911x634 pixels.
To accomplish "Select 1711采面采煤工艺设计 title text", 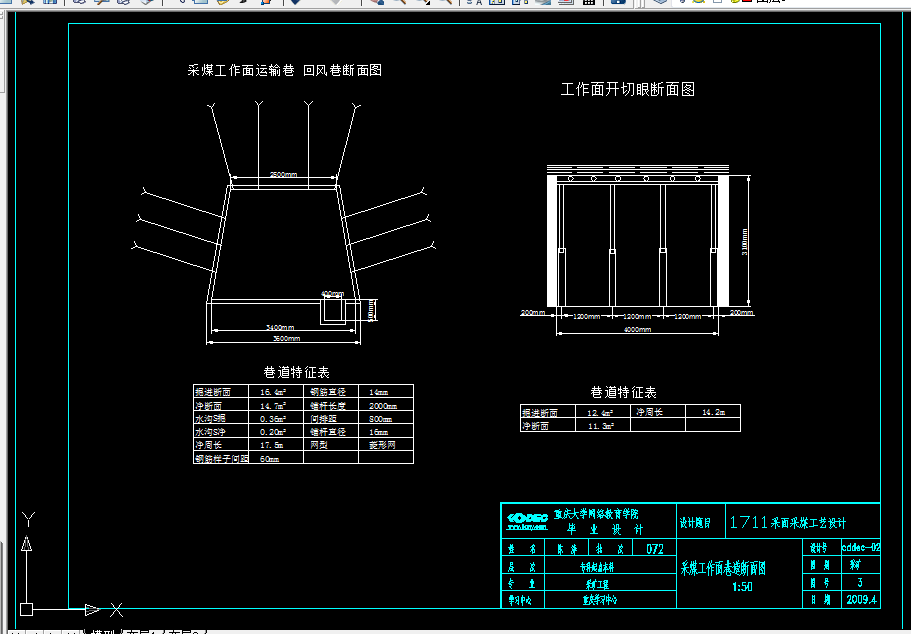I will [787, 522].
